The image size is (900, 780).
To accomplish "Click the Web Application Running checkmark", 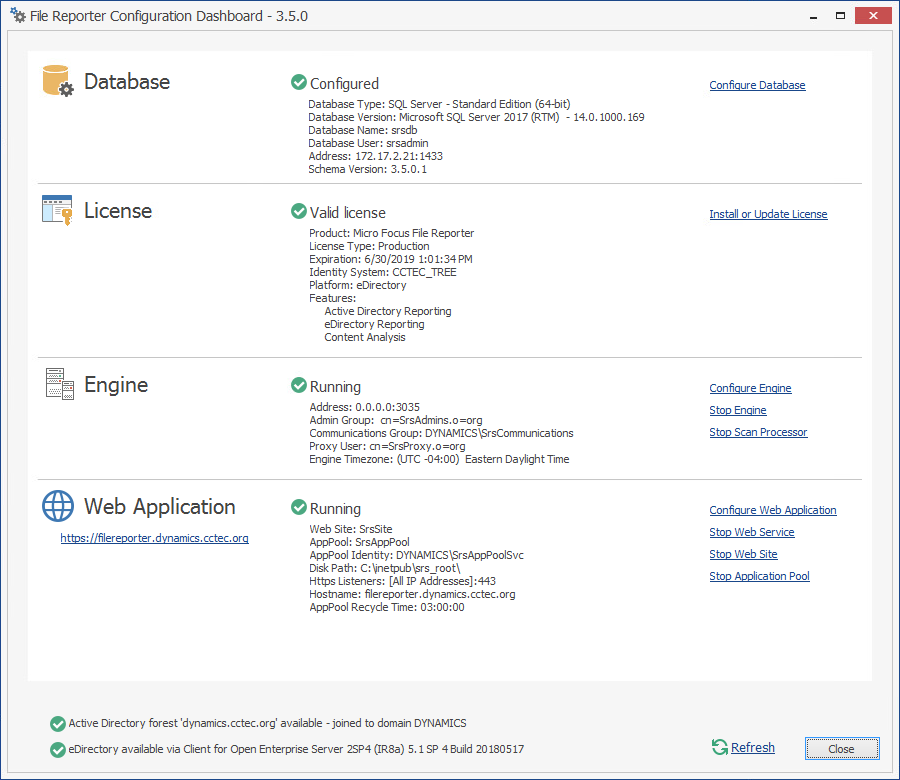I will [x=298, y=507].
